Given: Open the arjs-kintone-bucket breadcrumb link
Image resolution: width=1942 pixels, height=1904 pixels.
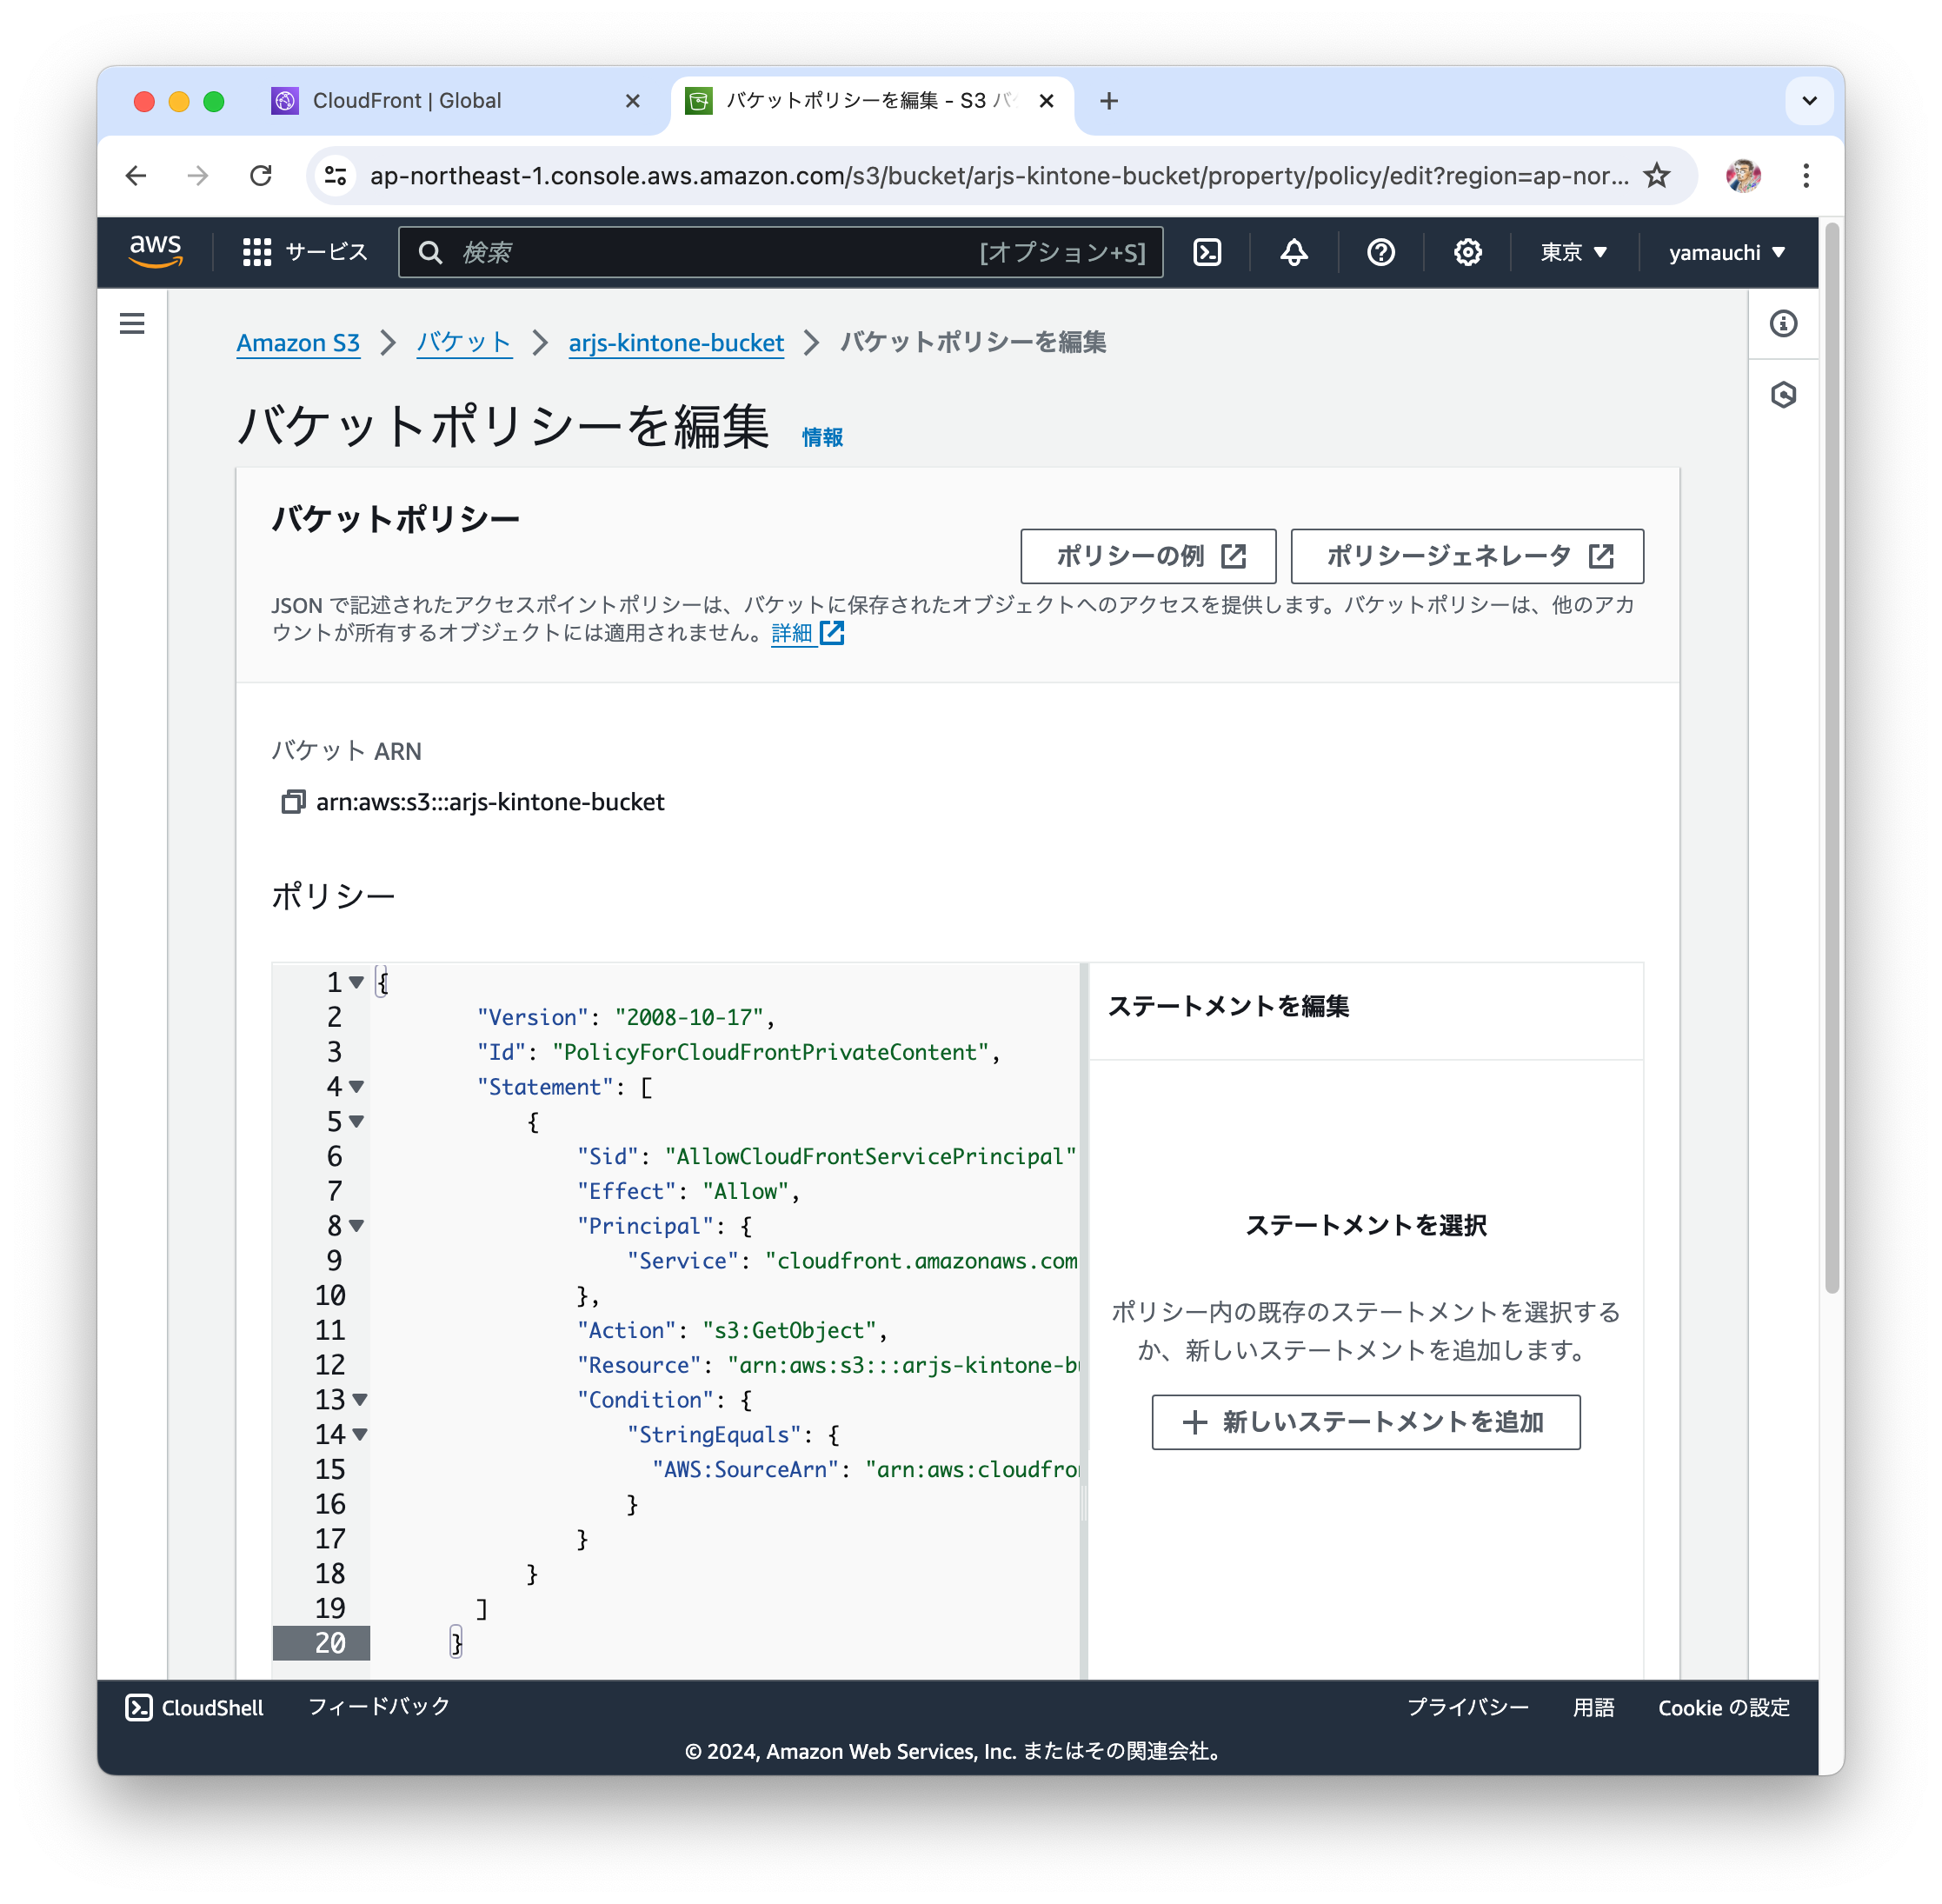Looking at the screenshot, I should (676, 343).
